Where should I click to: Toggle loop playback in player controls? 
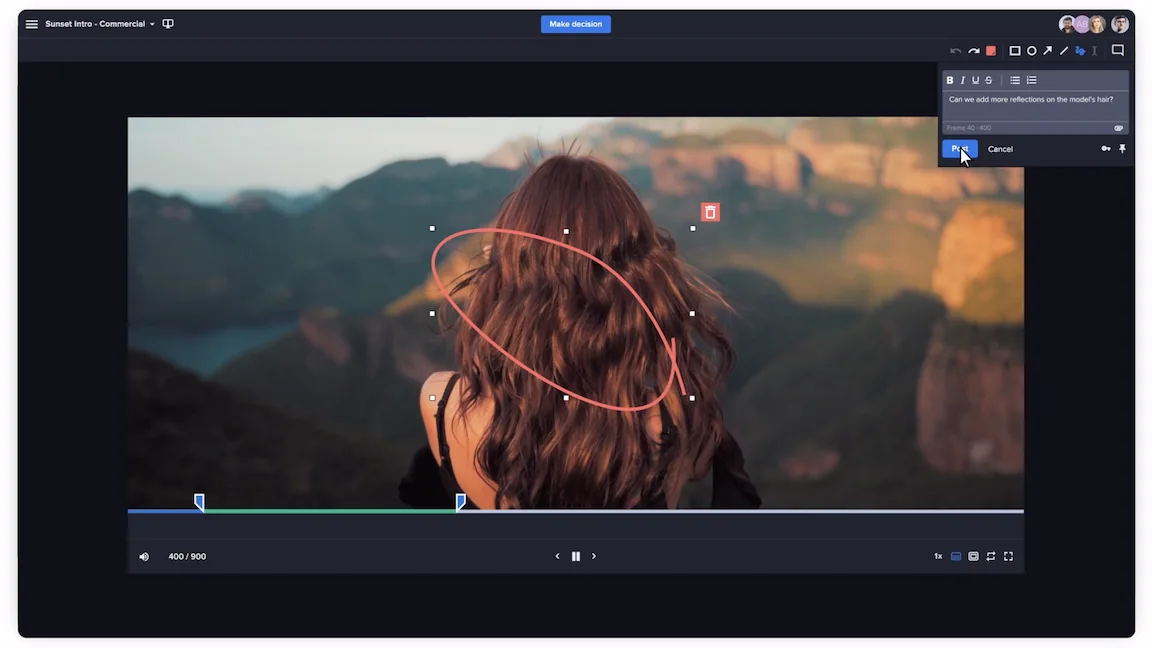(991, 556)
